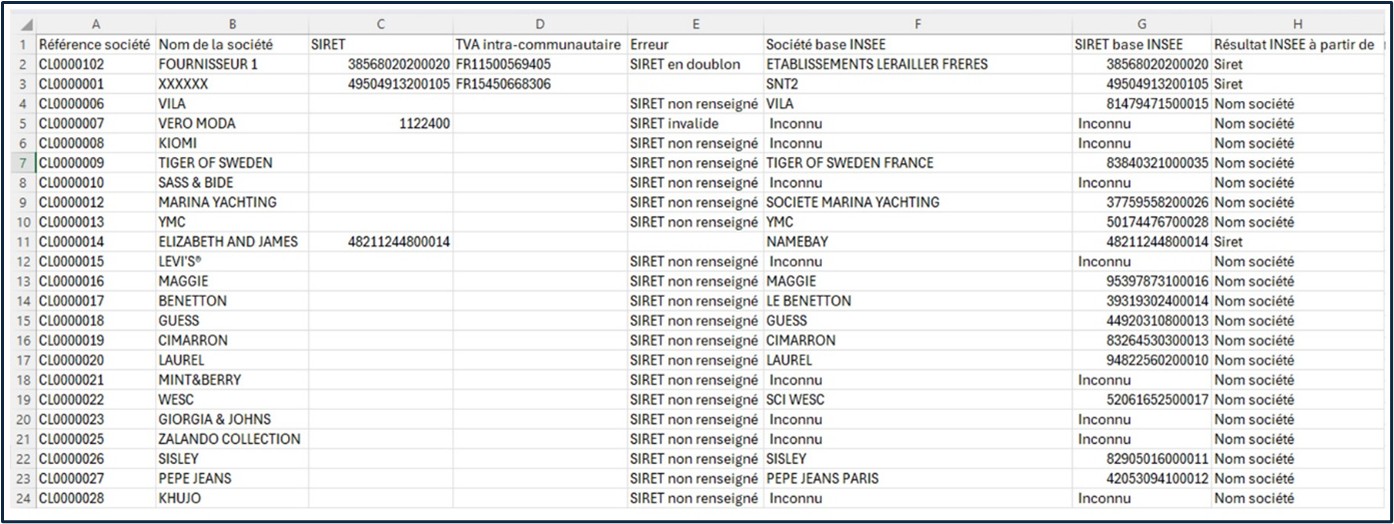The height and width of the screenshot is (524, 1394).
Task: Select cell containing FOURNISSEUR 1
Action: (x=232, y=64)
